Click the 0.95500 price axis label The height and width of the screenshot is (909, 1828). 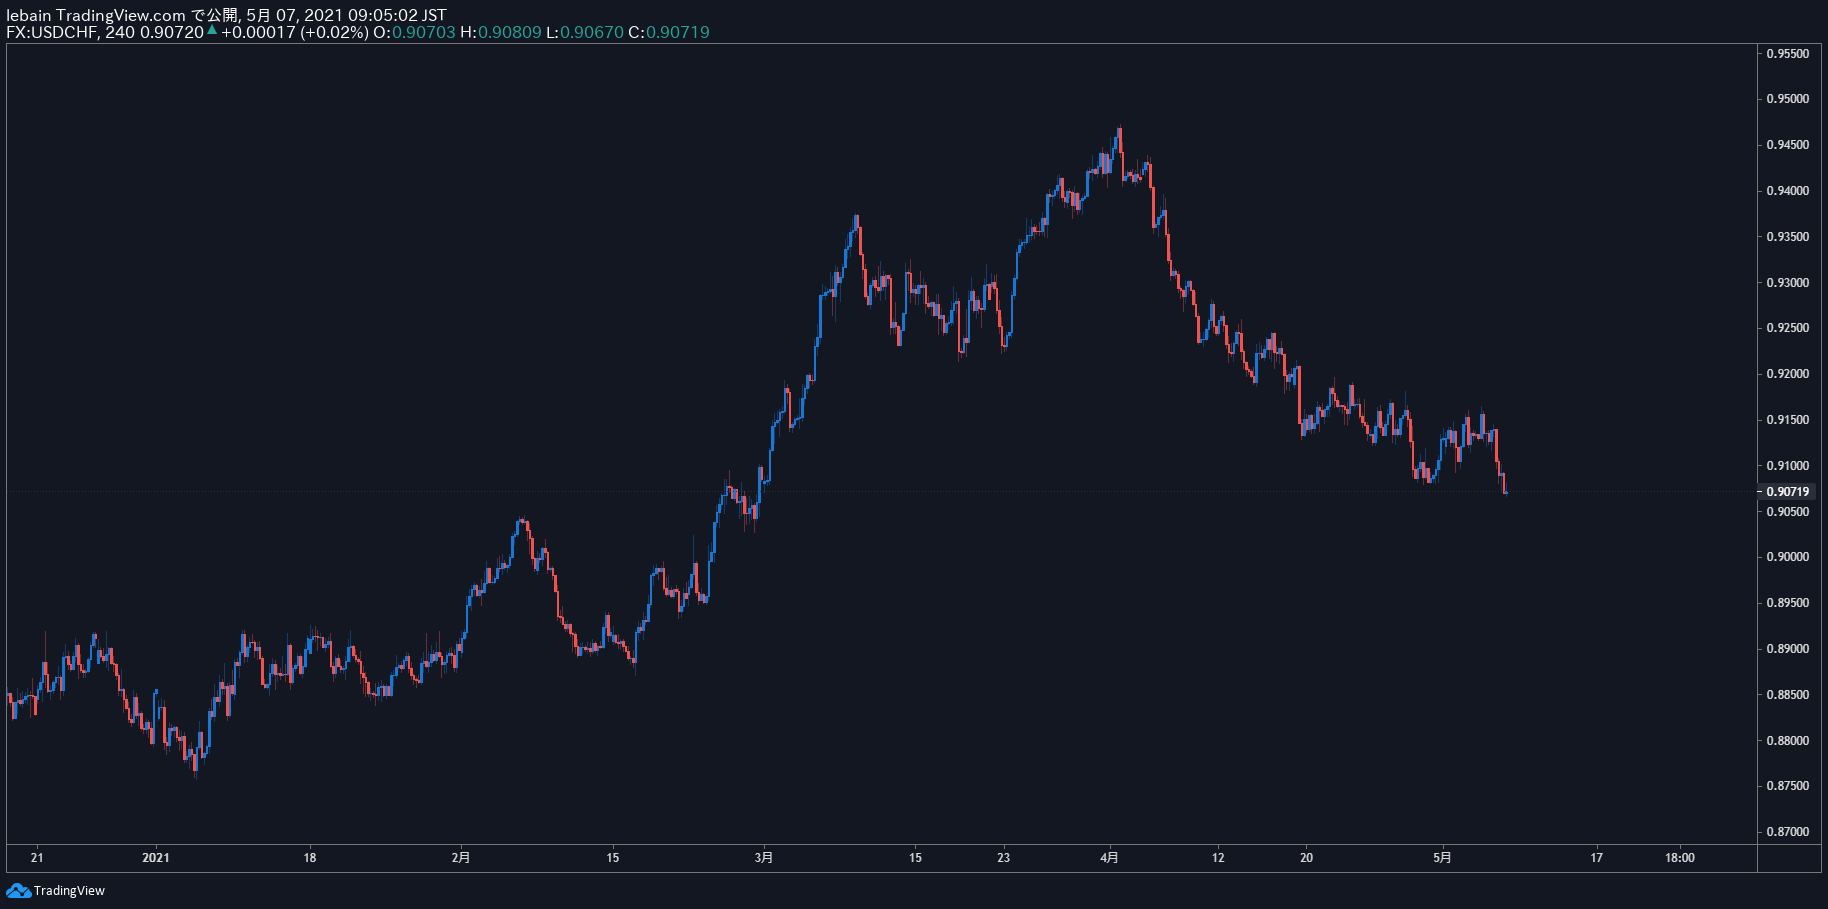click(1787, 54)
